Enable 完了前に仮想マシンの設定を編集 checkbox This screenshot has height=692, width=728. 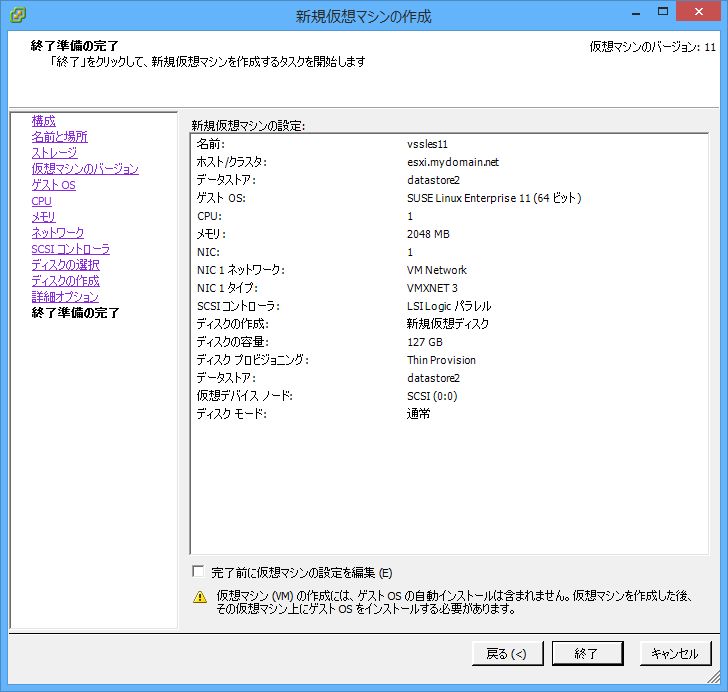(198, 571)
